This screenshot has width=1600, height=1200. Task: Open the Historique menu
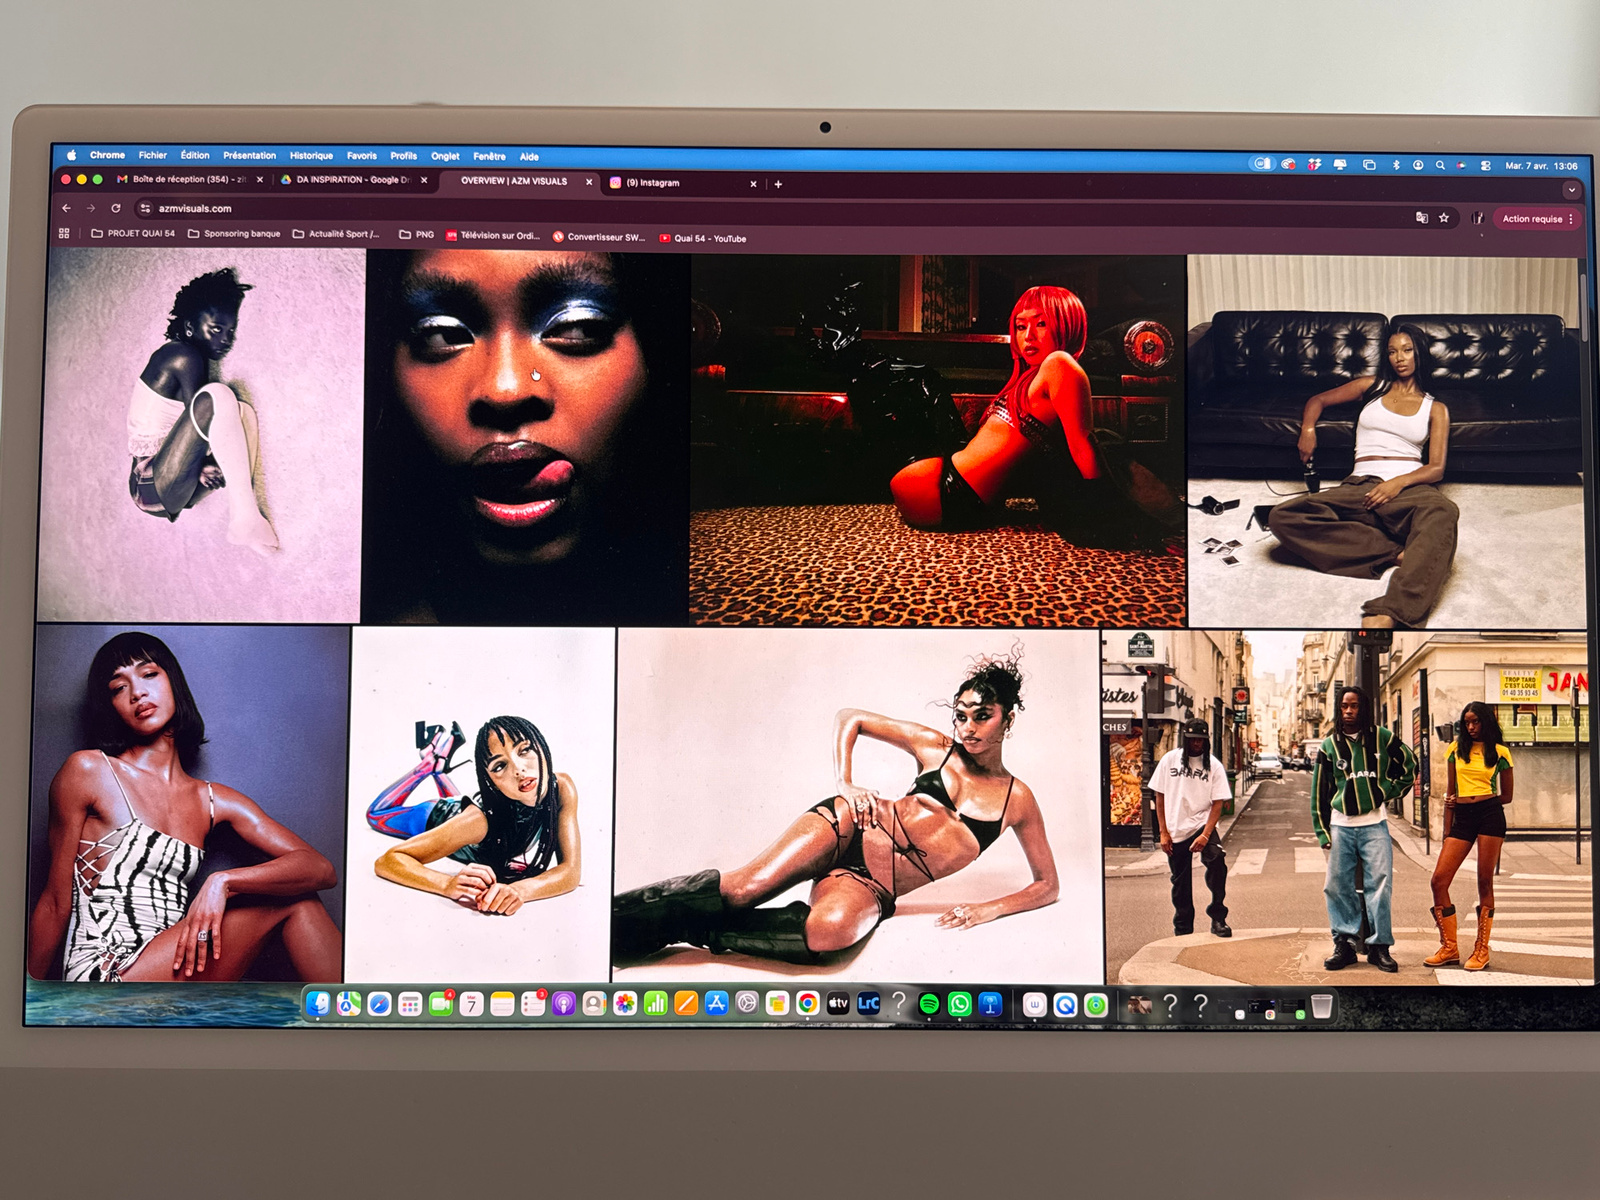311,156
